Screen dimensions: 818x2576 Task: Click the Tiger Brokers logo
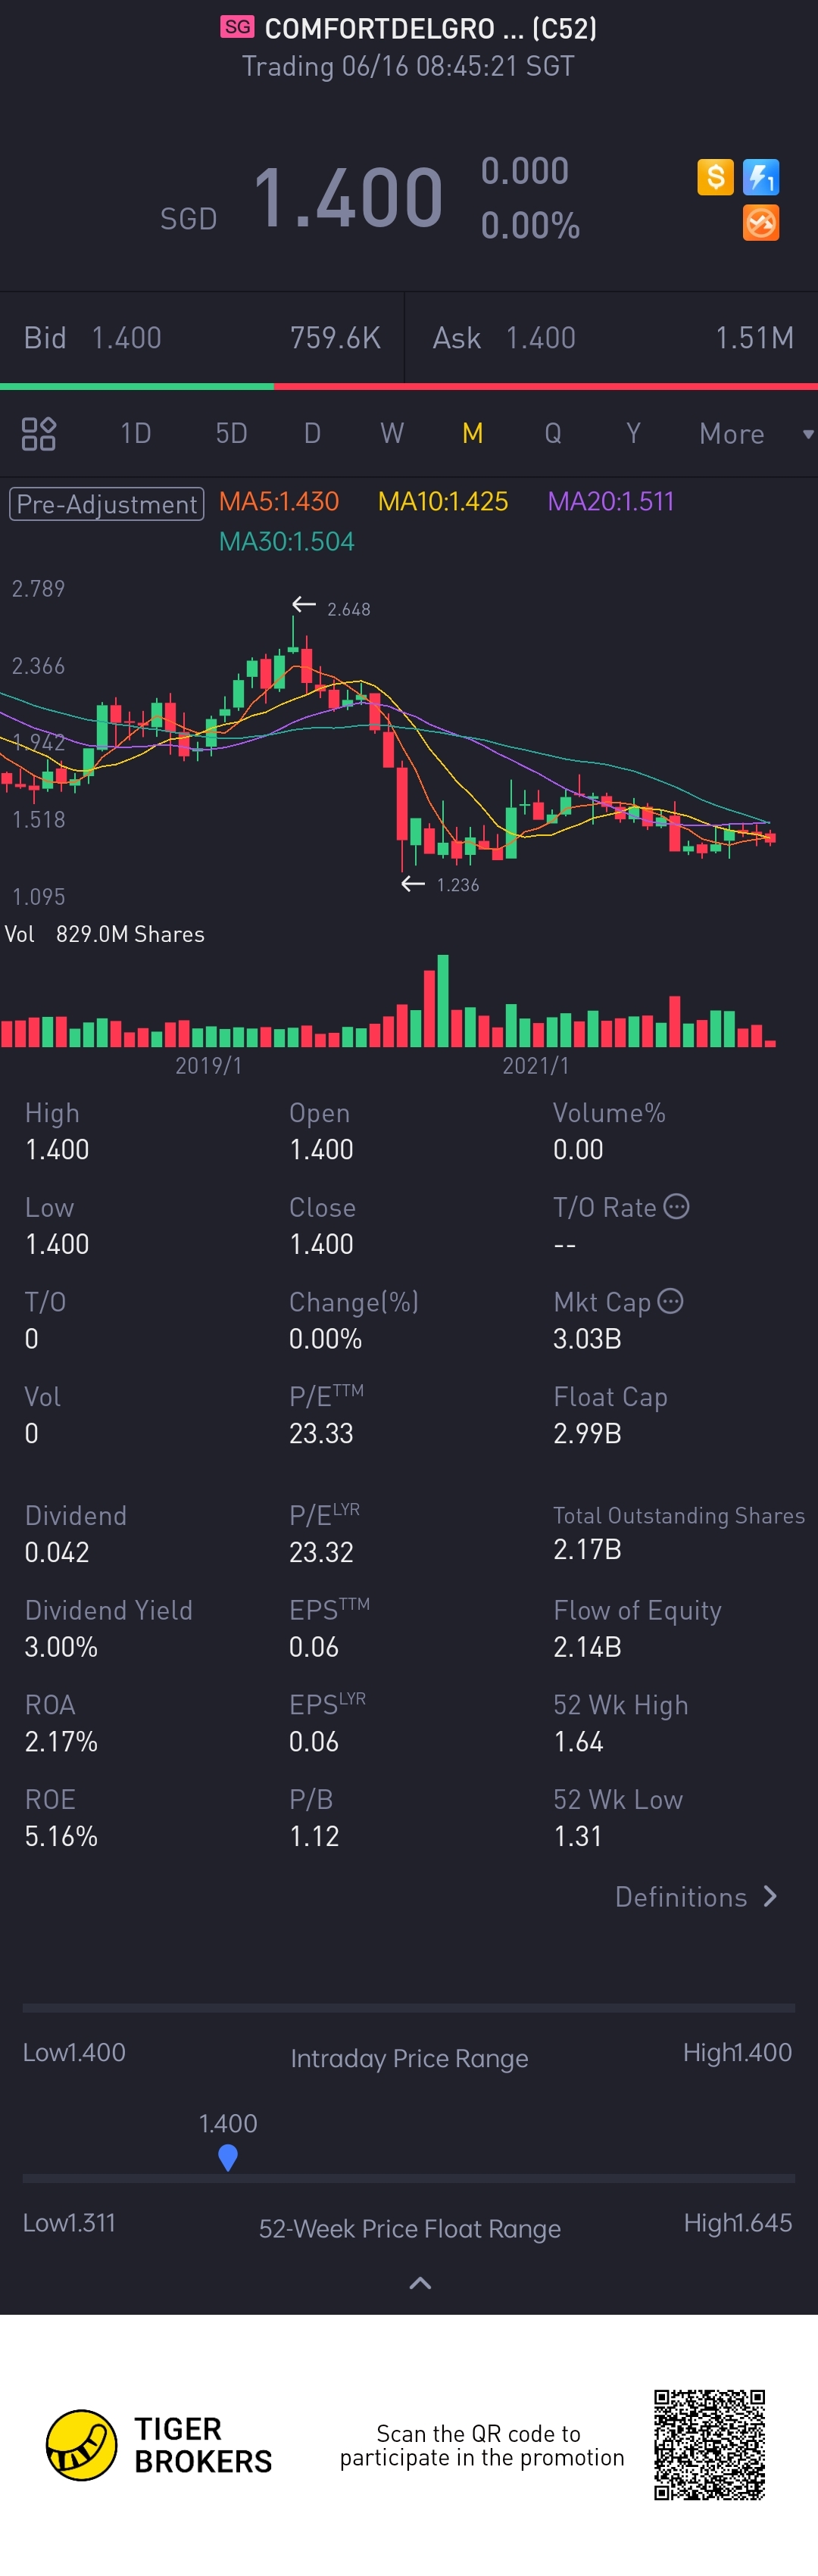coord(82,2444)
